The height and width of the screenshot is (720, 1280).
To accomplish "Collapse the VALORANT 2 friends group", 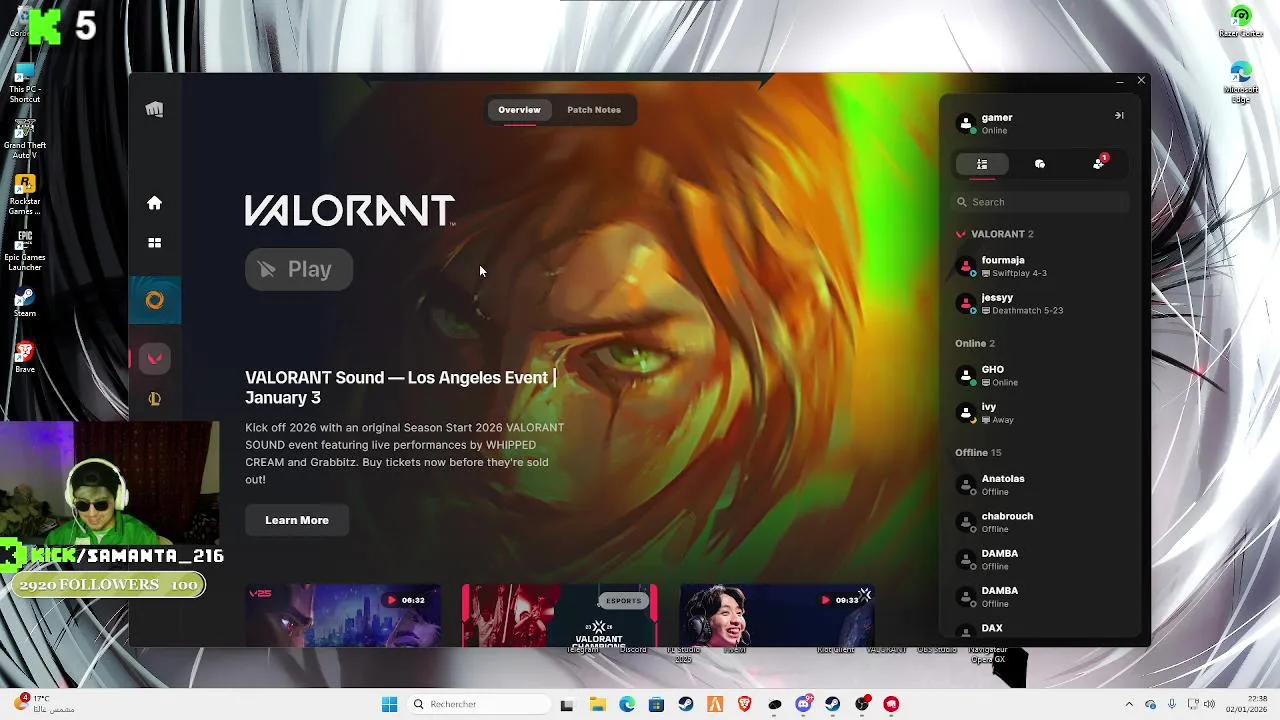I will point(994,234).
